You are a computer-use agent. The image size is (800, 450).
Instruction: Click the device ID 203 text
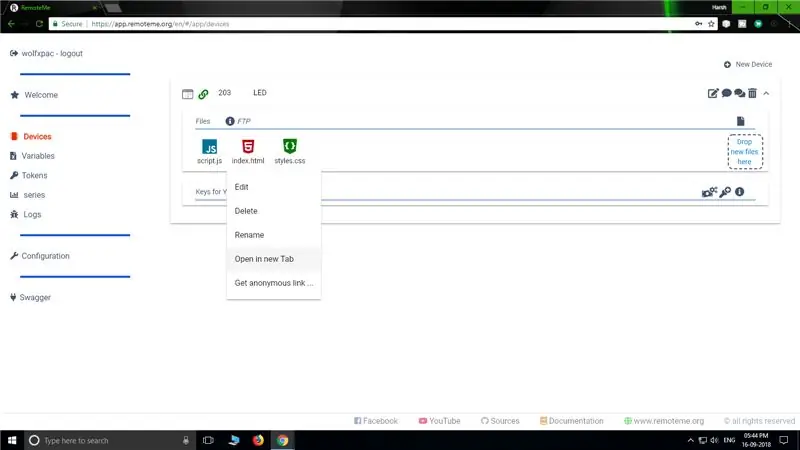[224, 93]
